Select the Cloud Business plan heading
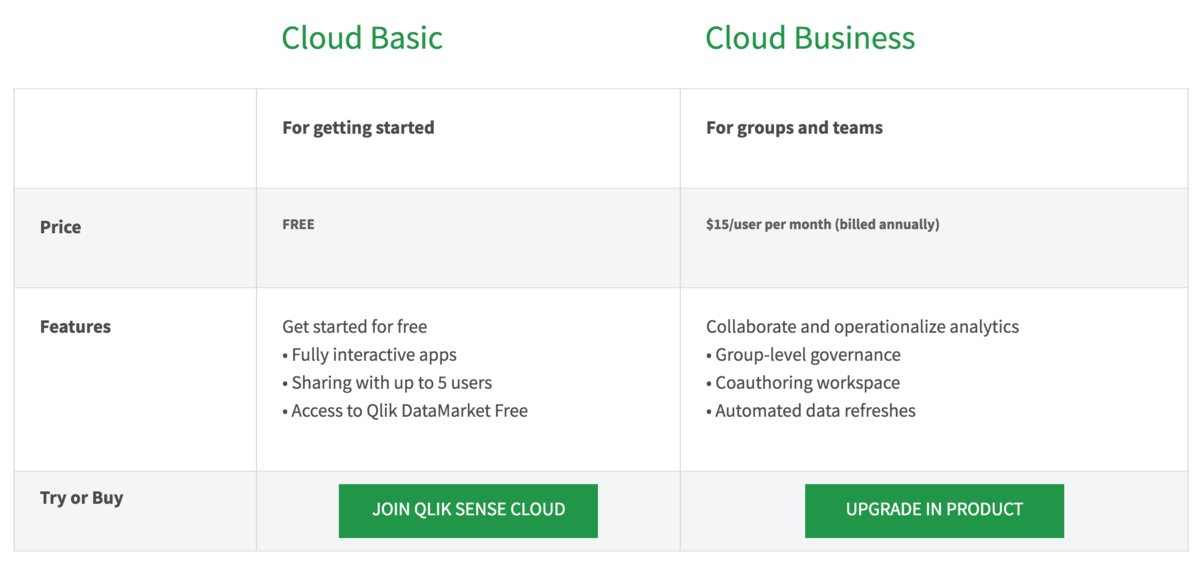The height and width of the screenshot is (565, 1200). click(809, 38)
